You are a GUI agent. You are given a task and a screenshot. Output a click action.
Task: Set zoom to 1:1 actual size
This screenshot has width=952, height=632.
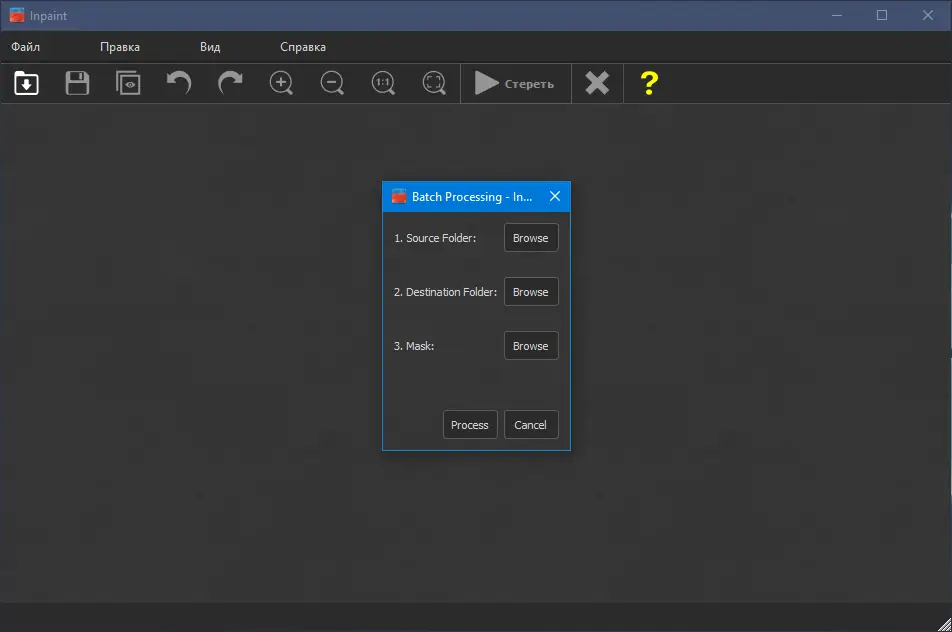(x=383, y=83)
